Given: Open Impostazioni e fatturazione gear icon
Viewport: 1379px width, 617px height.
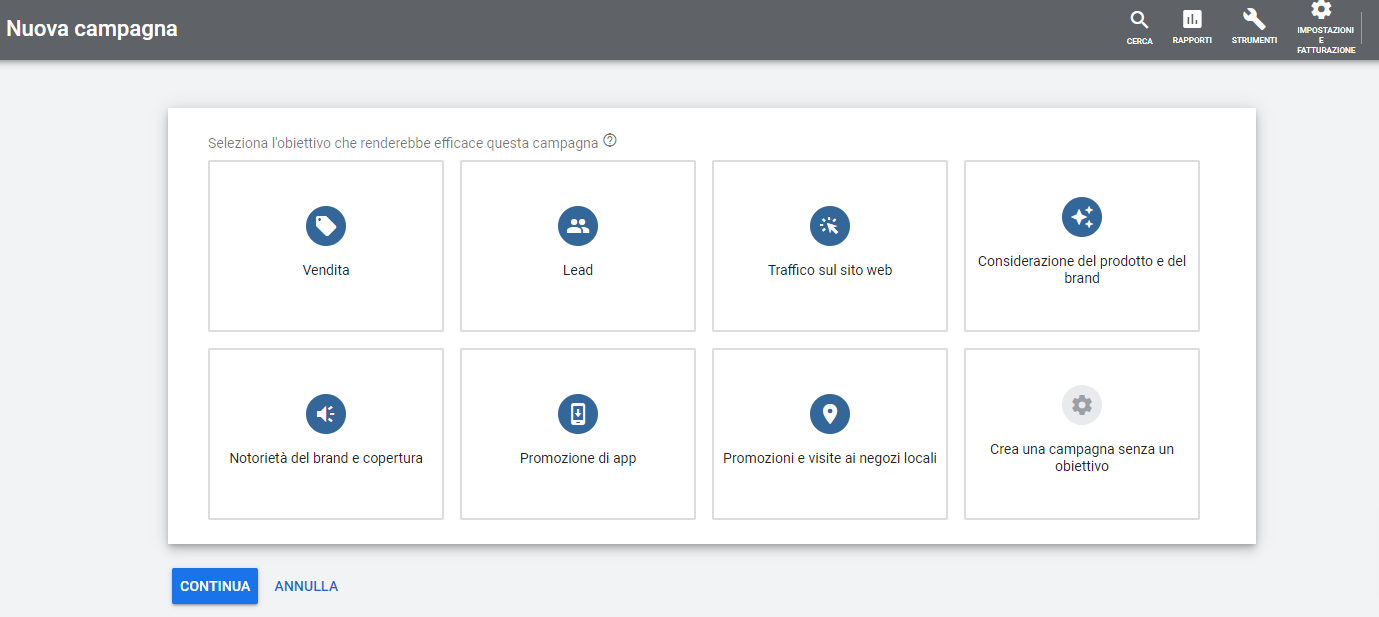Looking at the screenshot, I should pos(1321,10).
